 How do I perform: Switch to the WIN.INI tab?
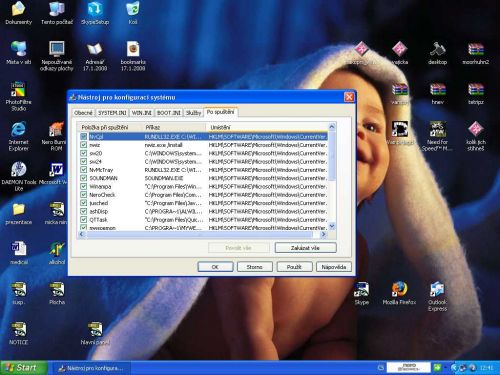click(142, 113)
